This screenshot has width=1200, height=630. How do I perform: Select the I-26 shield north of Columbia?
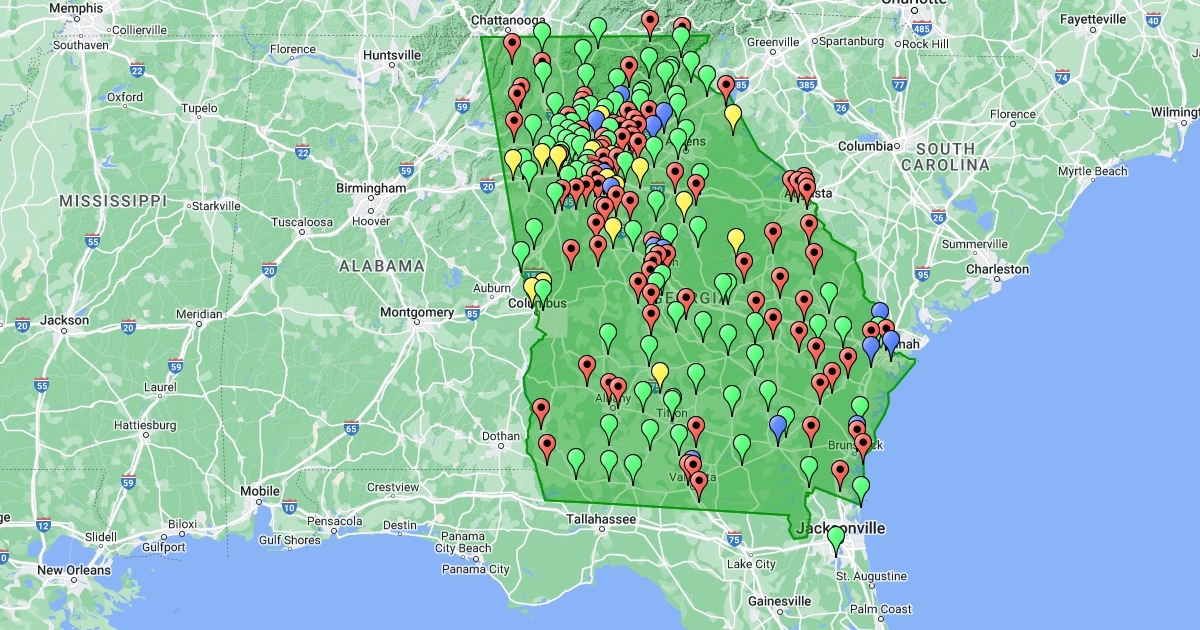[x=841, y=106]
